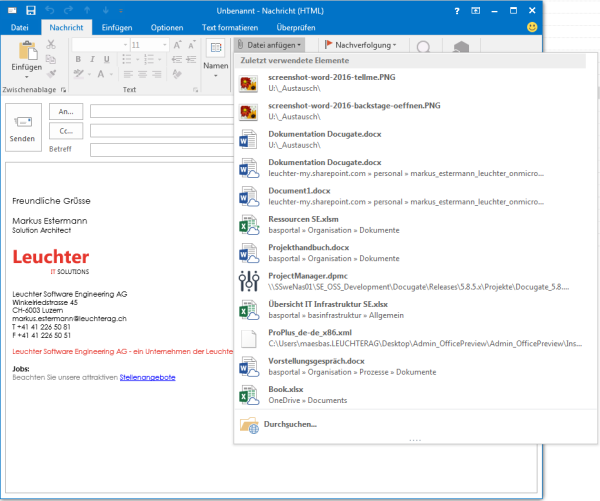The height and width of the screenshot is (501, 600).
Task: Open the Stellenangebote link
Action: coord(147,377)
